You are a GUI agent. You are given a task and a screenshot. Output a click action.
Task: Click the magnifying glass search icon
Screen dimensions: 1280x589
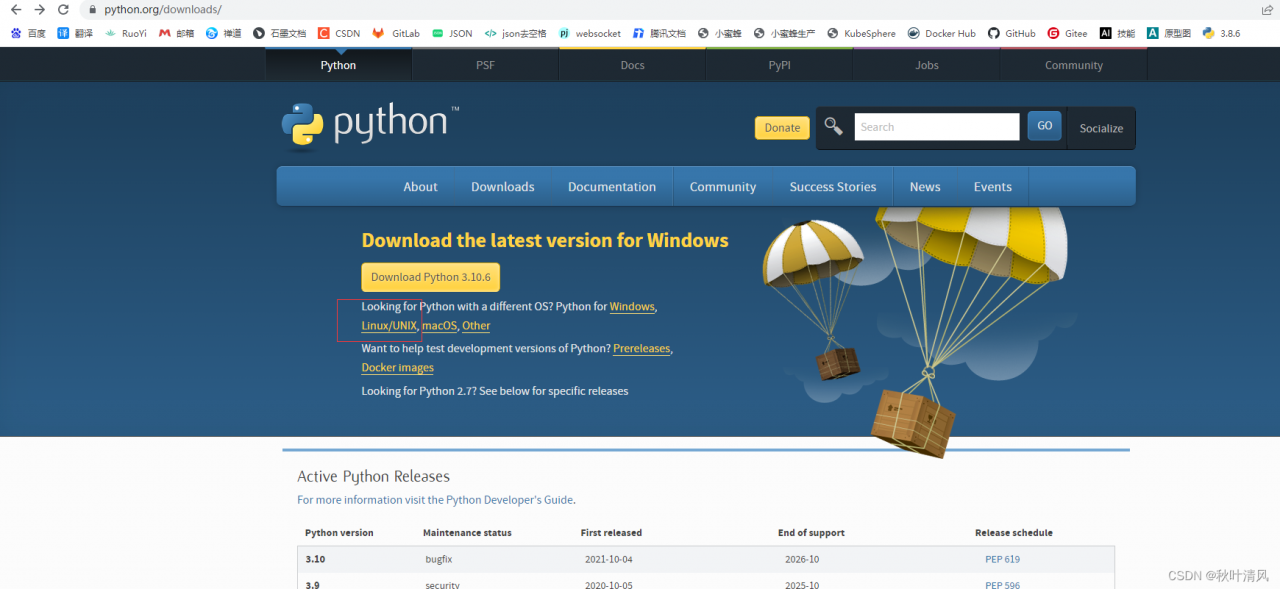[x=833, y=126]
